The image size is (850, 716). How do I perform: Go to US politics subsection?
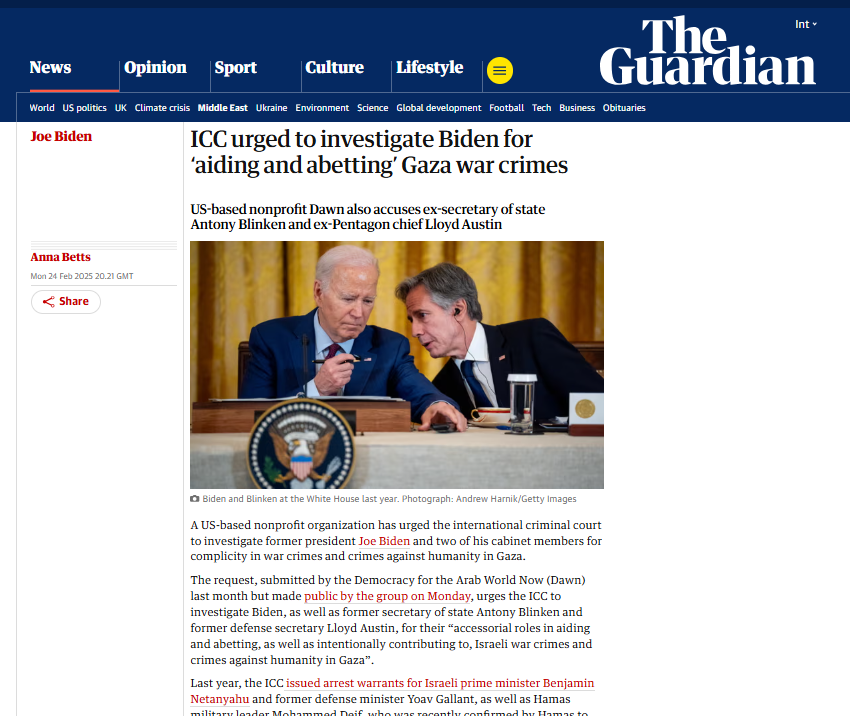(x=85, y=108)
